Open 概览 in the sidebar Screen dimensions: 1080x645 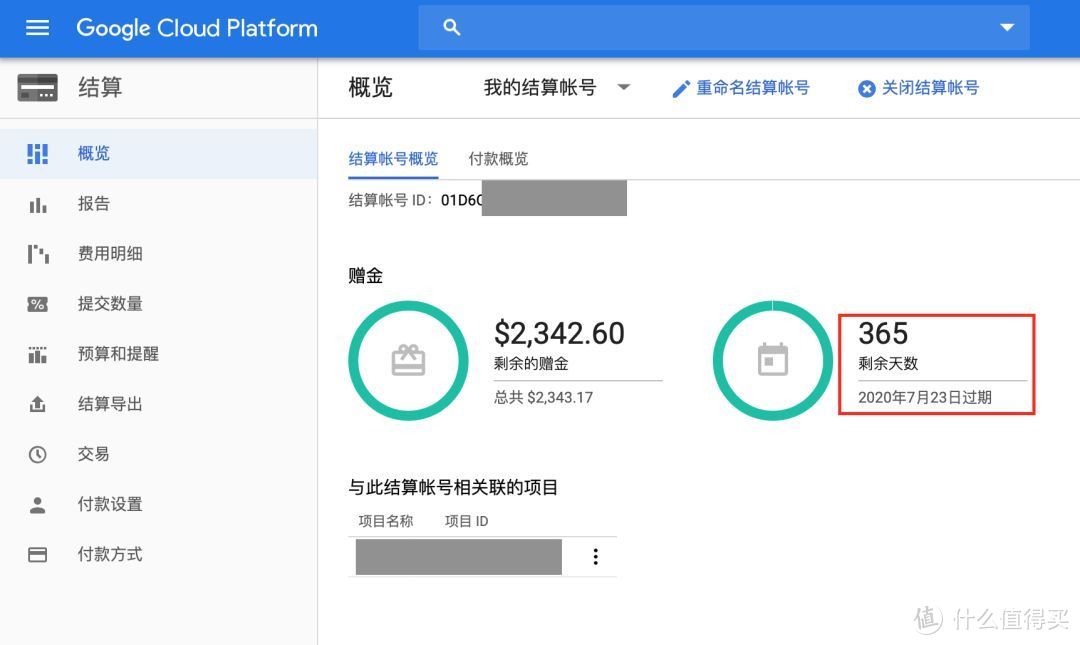tap(158, 154)
